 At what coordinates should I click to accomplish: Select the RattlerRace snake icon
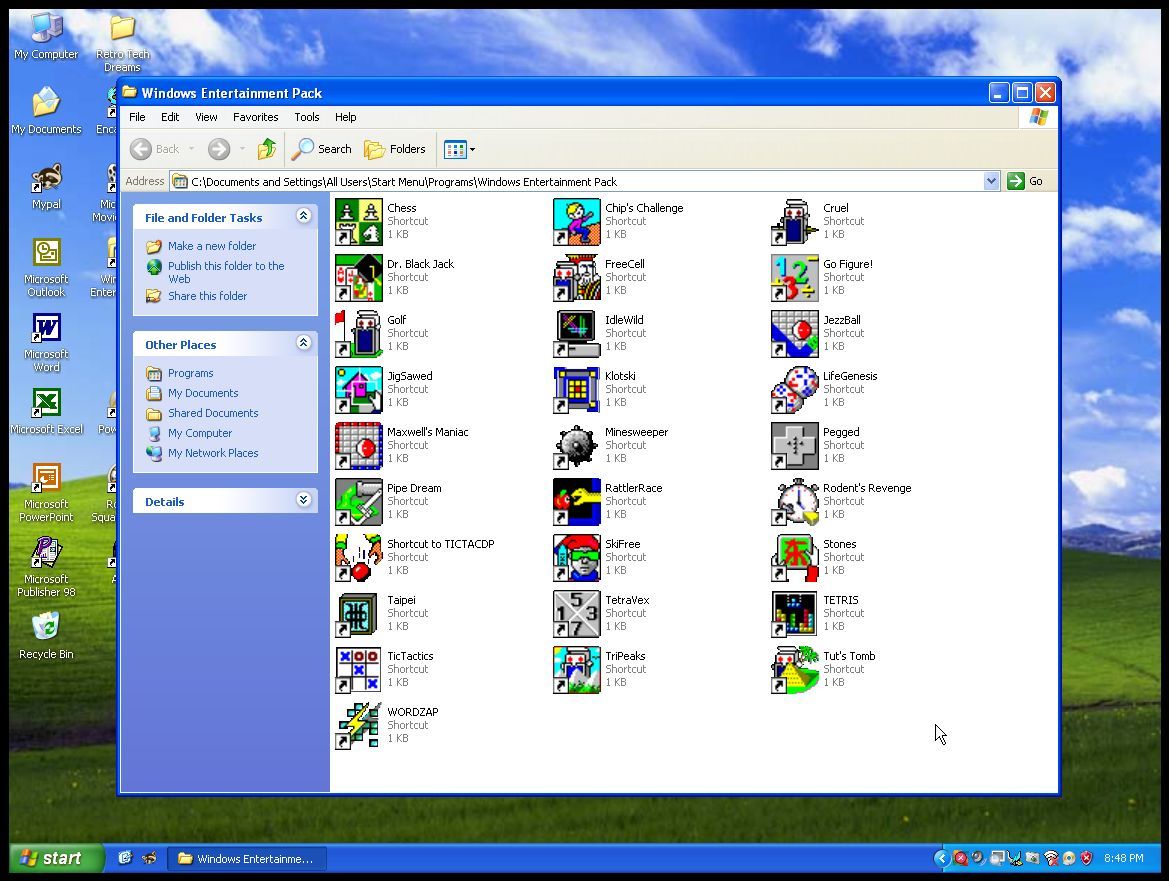coord(576,502)
